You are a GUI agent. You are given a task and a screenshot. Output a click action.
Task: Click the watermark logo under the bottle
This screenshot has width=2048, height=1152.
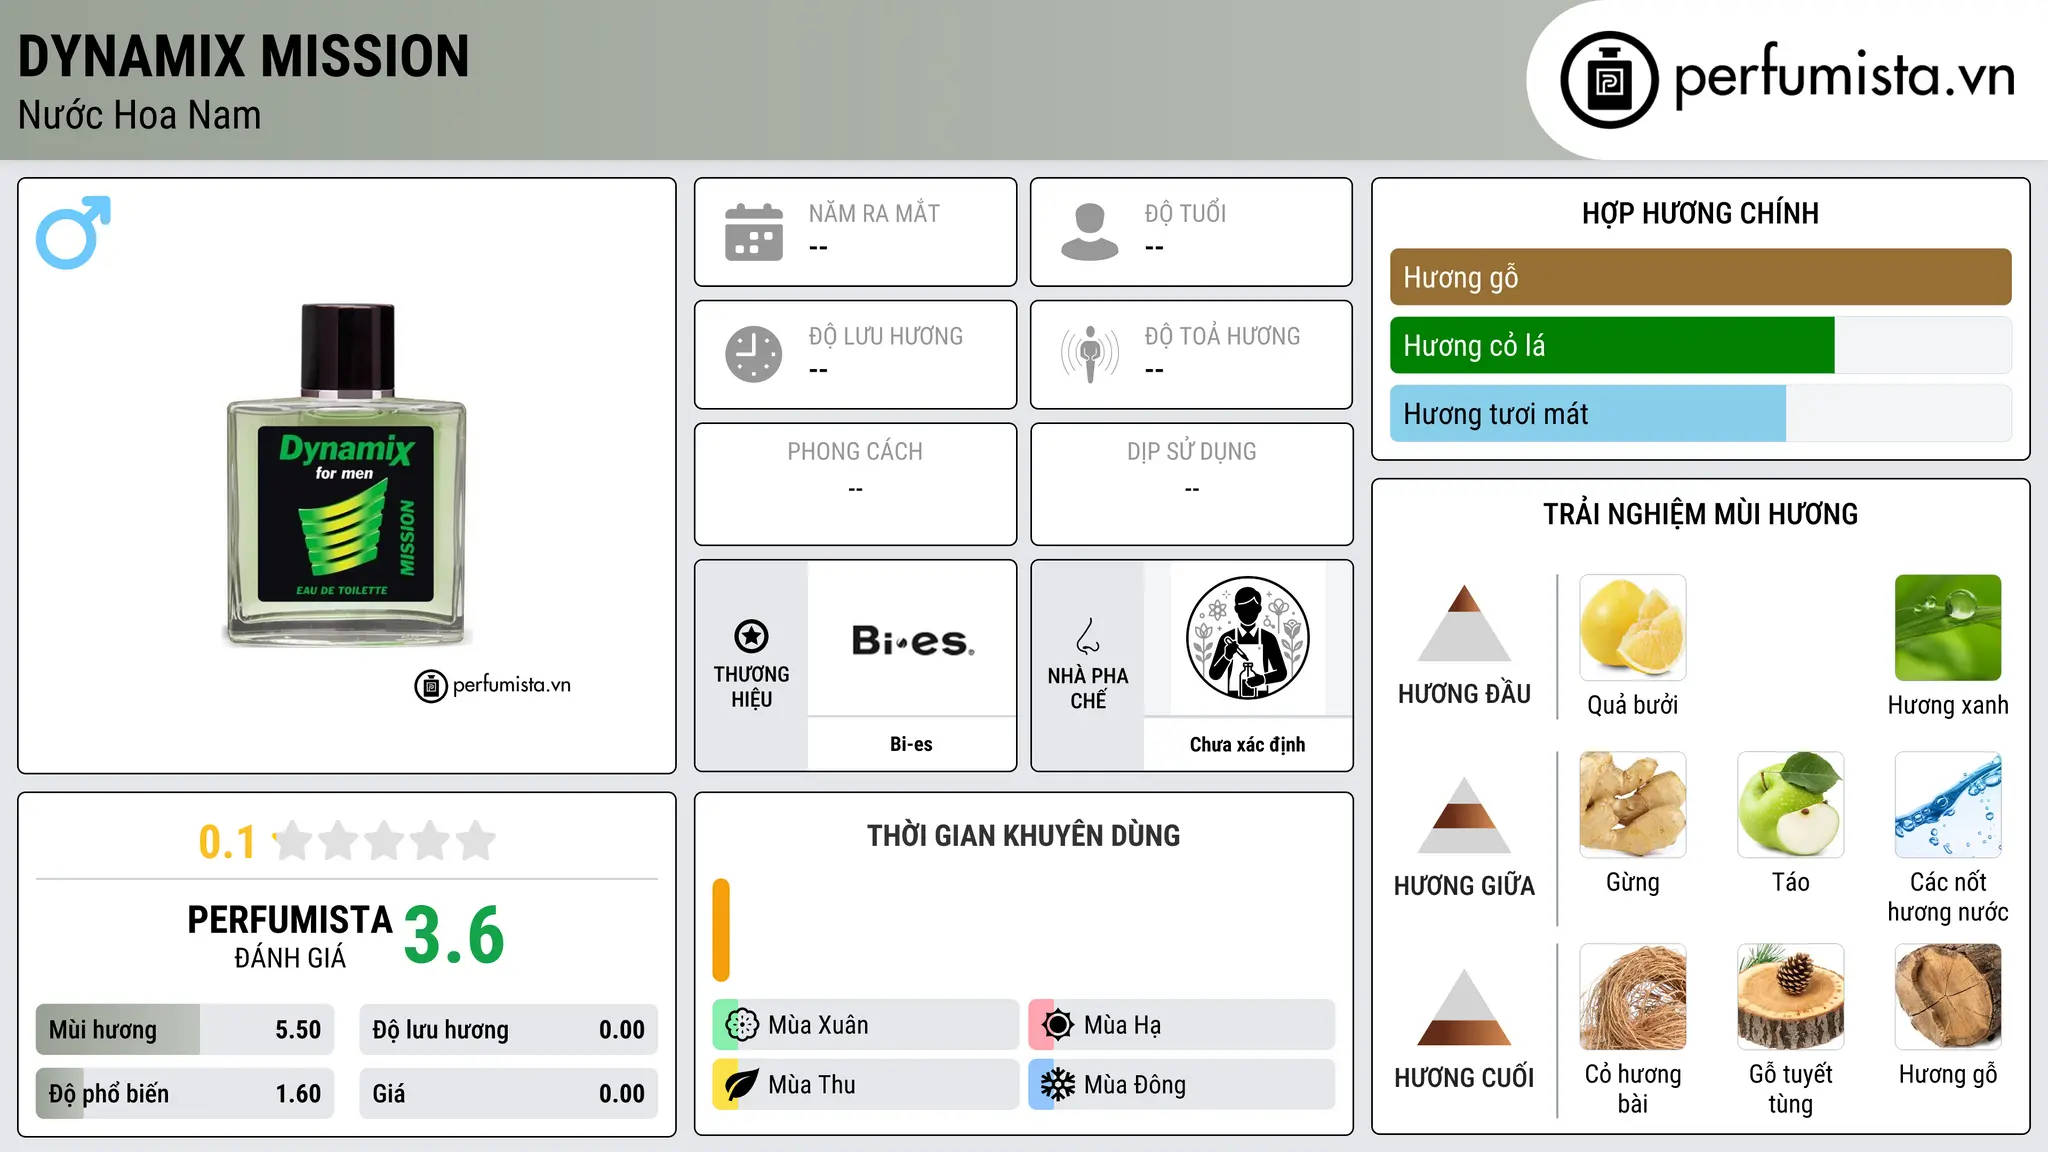(x=492, y=685)
